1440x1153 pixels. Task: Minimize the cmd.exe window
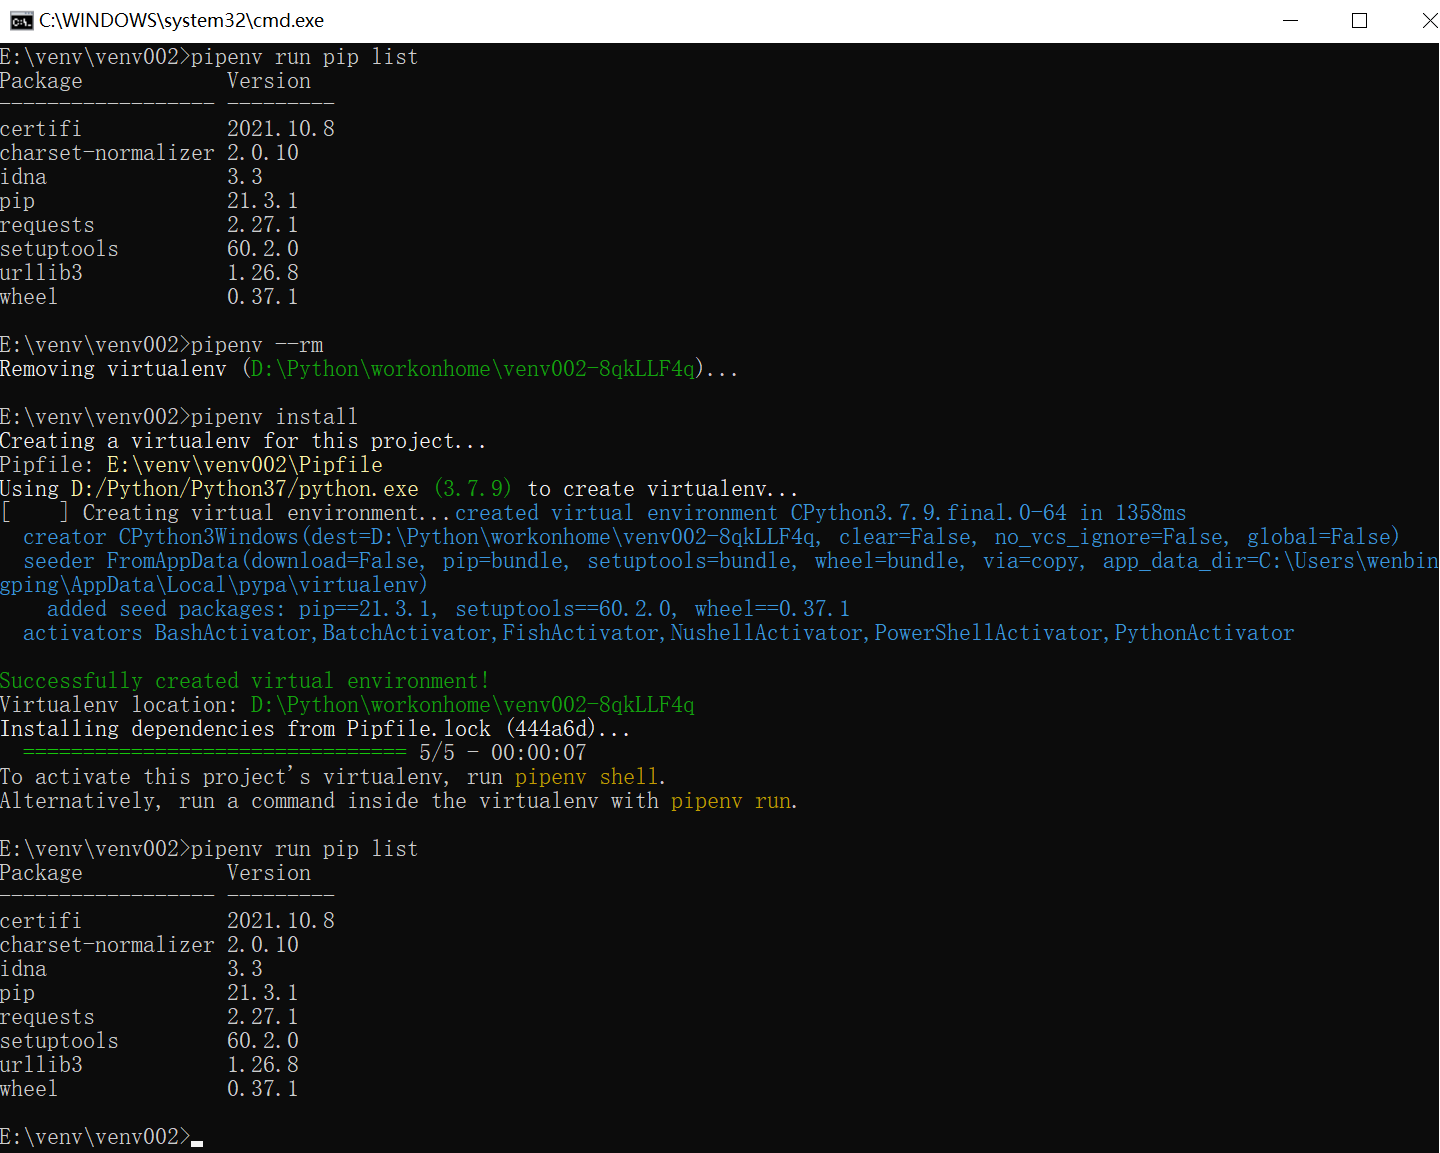(1290, 21)
